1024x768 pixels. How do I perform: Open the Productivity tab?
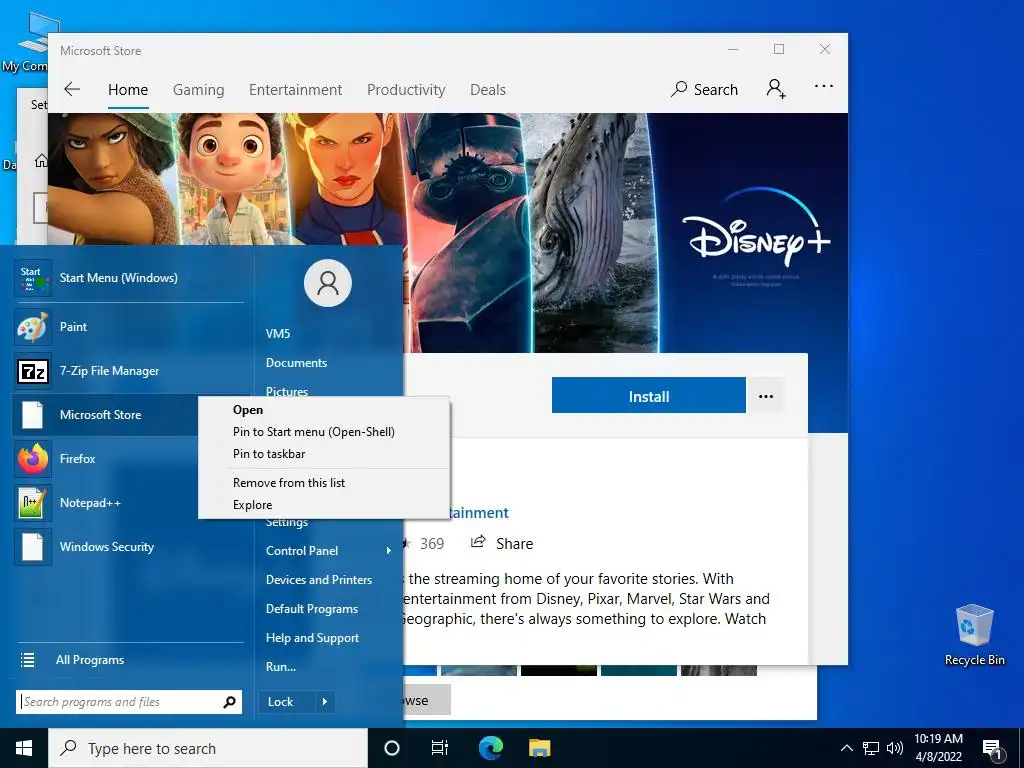point(406,89)
